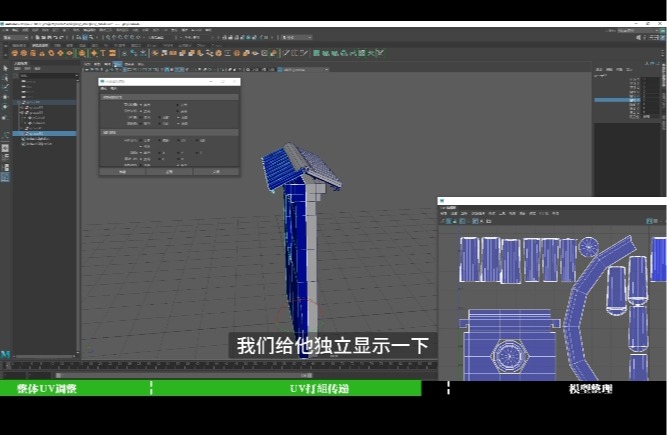
Task: Switch to four-view layout icon
Action: coord(5,157)
